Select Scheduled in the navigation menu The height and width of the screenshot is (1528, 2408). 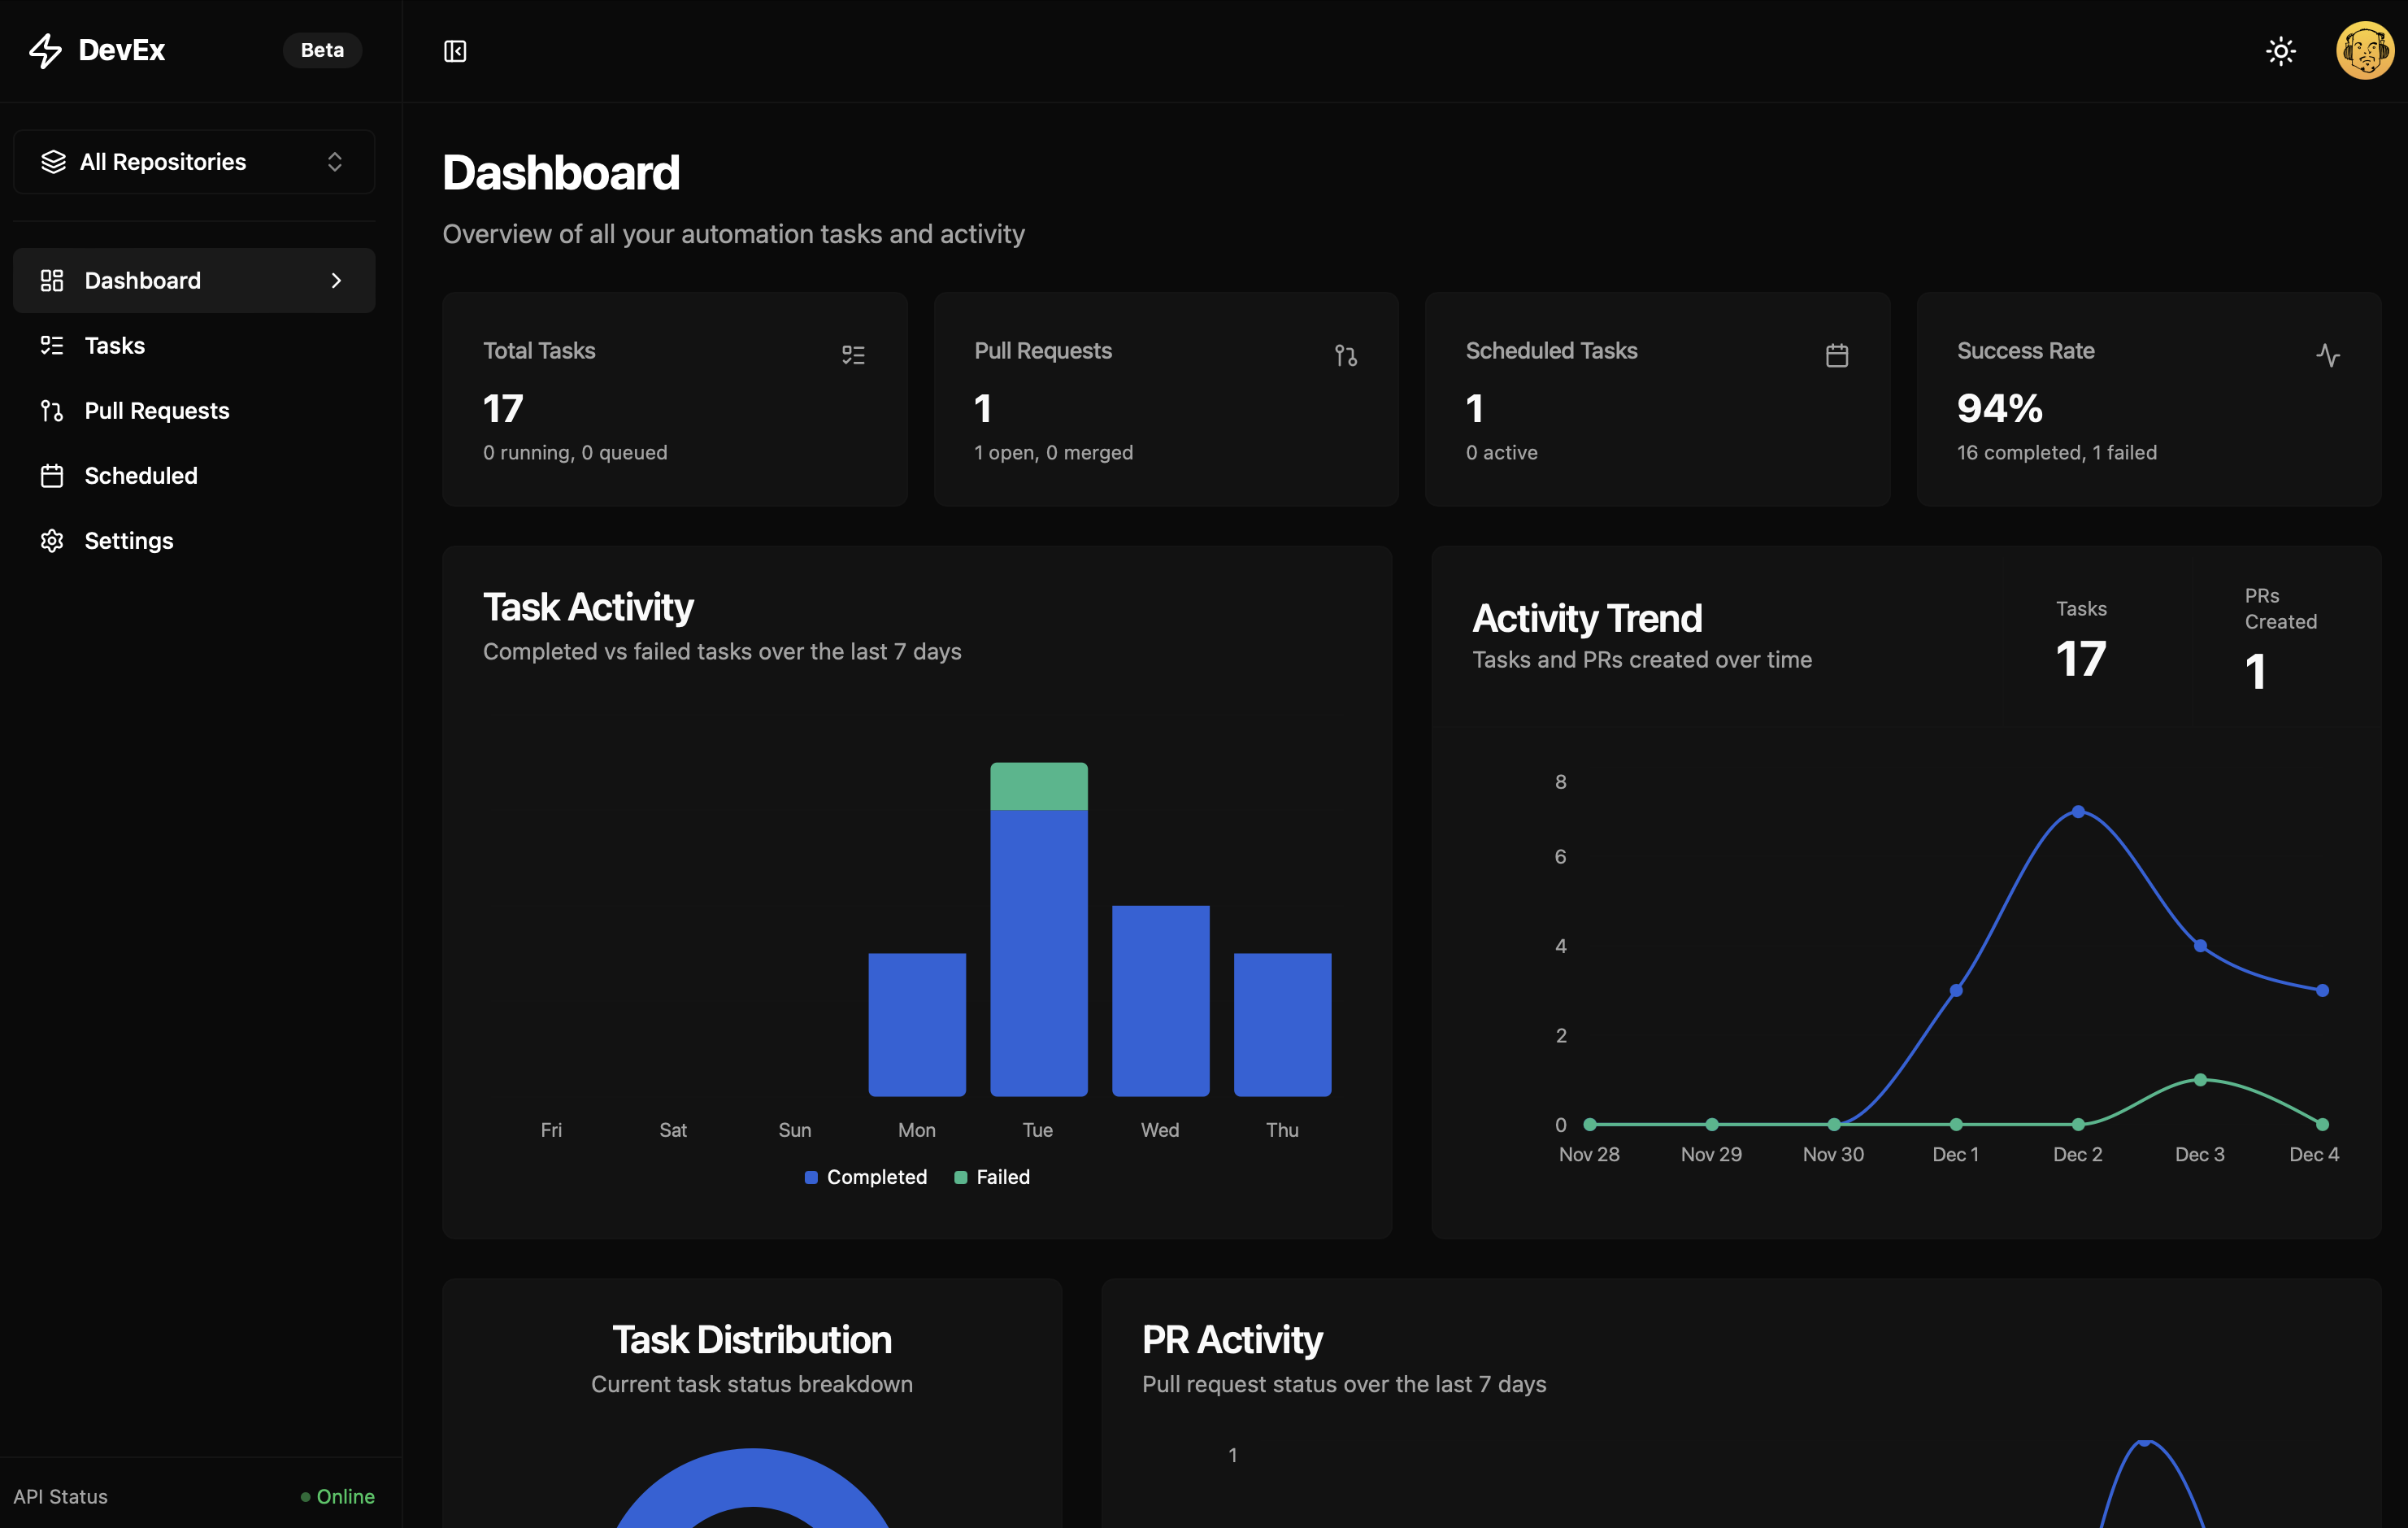pyautogui.click(x=140, y=475)
